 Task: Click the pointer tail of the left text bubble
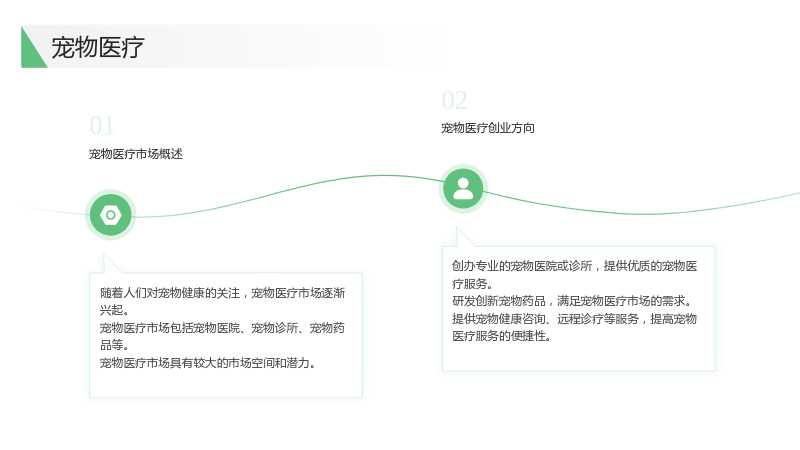point(111,263)
